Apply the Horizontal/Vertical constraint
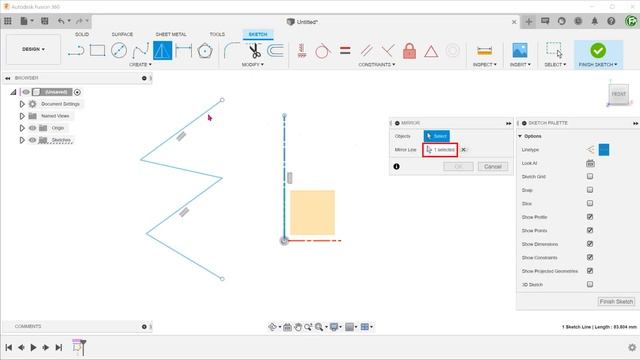Viewport: 640px width, 360px height. point(302,51)
